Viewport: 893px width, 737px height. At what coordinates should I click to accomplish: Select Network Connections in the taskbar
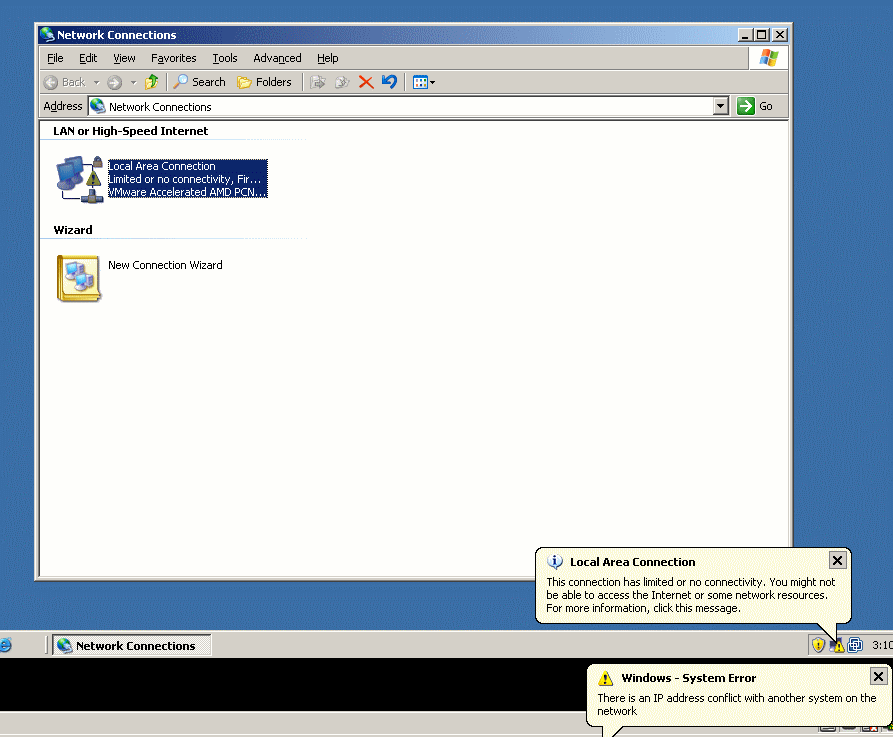(130, 645)
